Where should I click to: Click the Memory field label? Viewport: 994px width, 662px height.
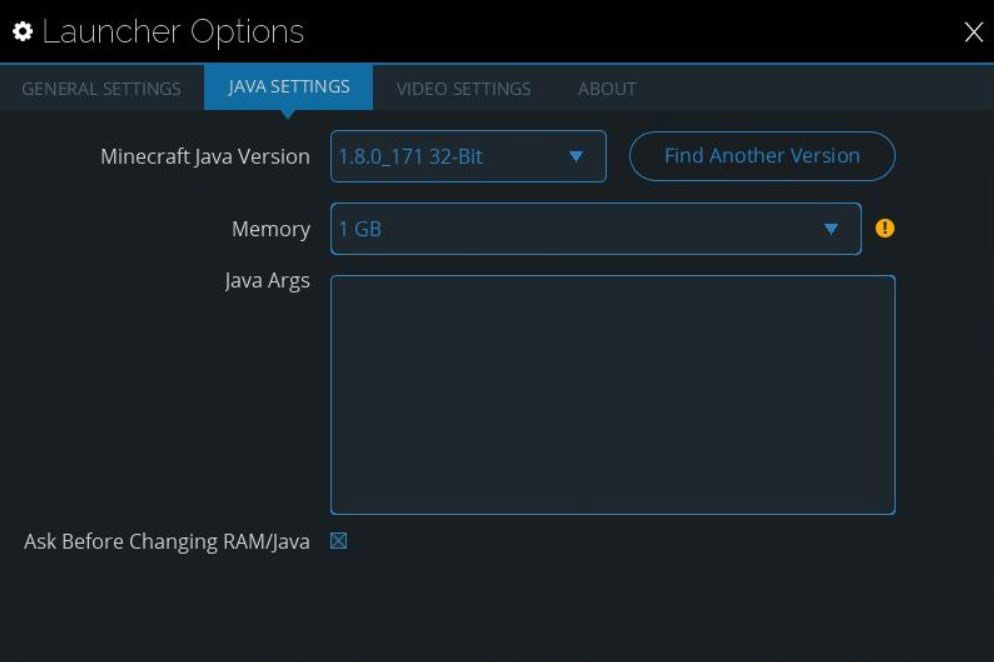pos(271,229)
